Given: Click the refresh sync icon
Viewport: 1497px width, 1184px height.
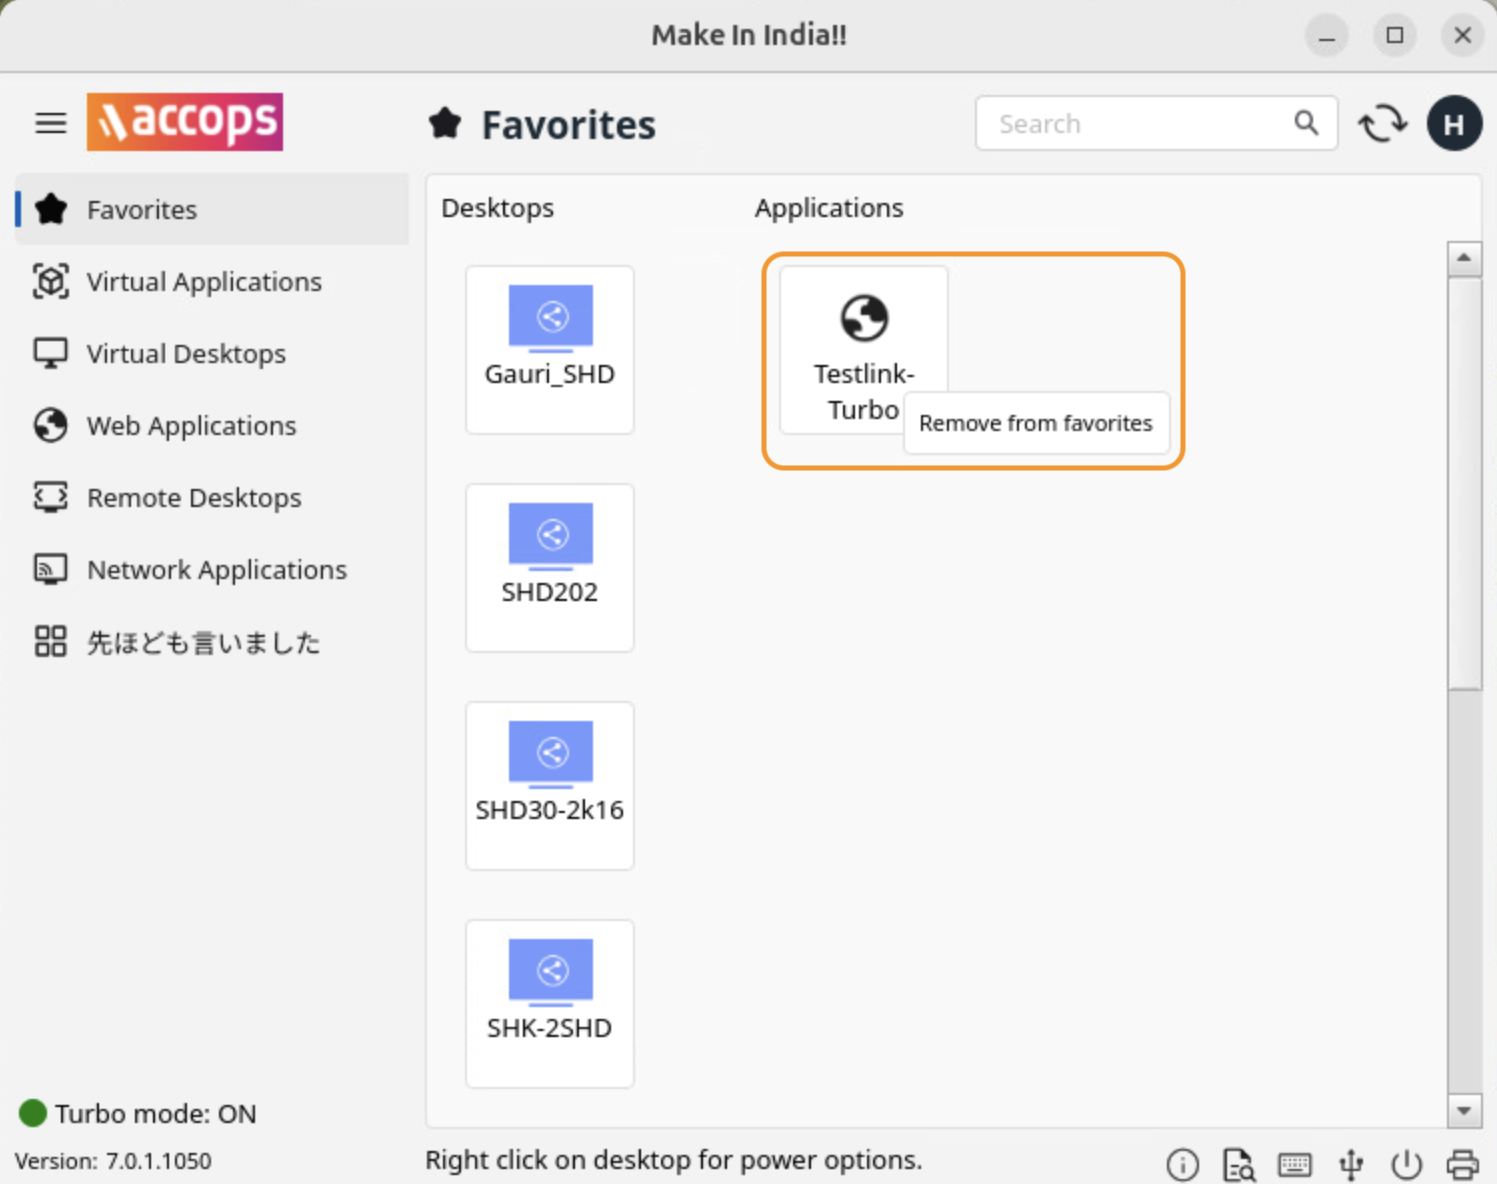Looking at the screenshot, I should tap(1382, 124).
